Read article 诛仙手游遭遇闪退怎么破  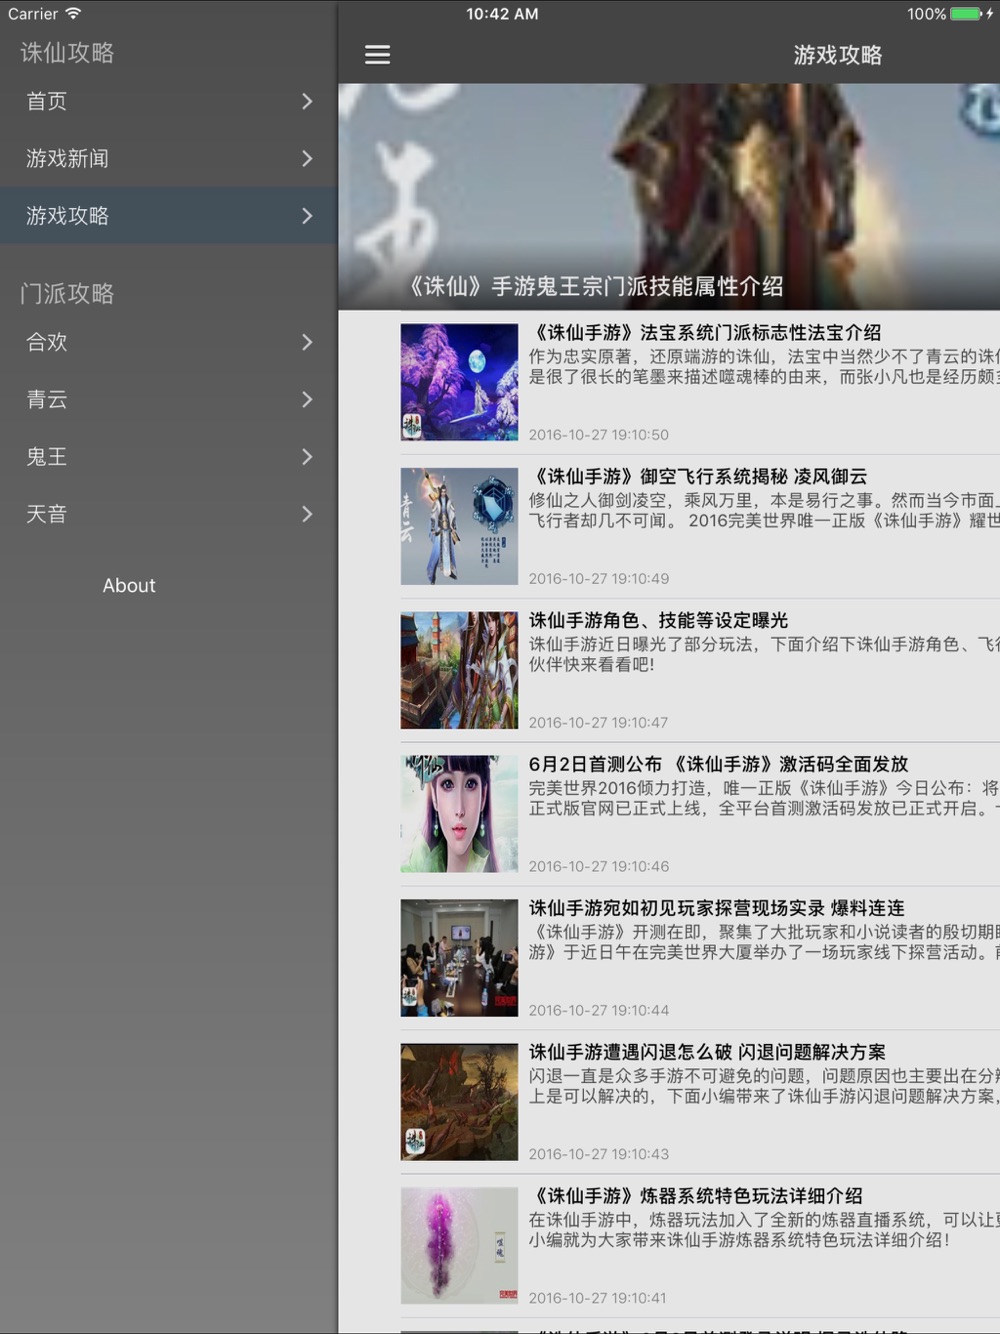coord(707,1053)
